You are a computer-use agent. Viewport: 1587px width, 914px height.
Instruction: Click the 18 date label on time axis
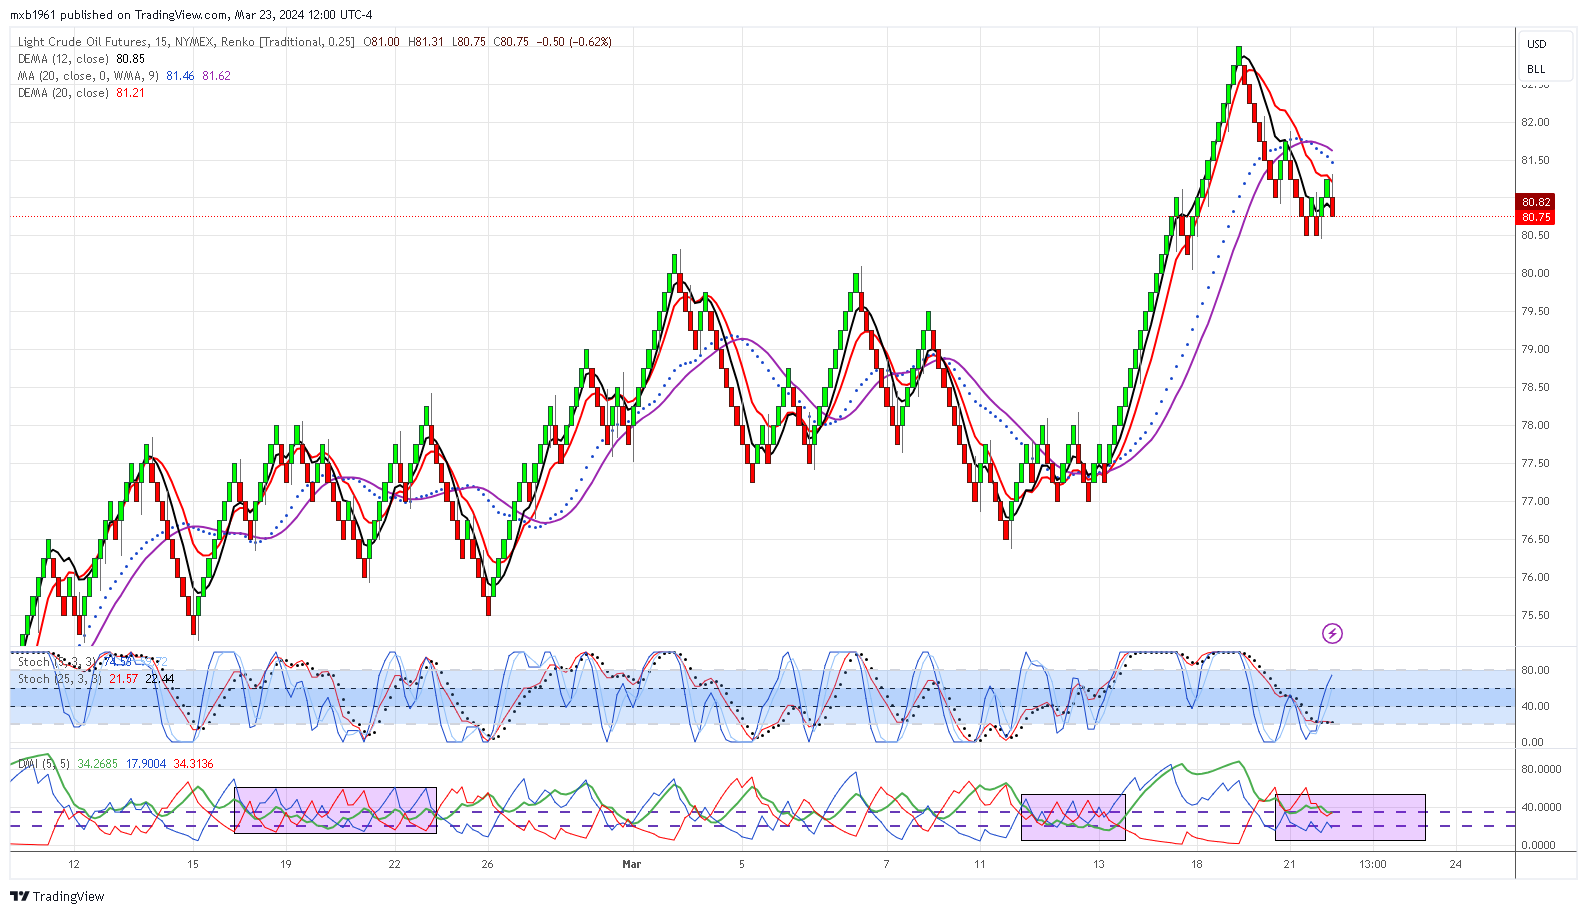point(1196,864)
